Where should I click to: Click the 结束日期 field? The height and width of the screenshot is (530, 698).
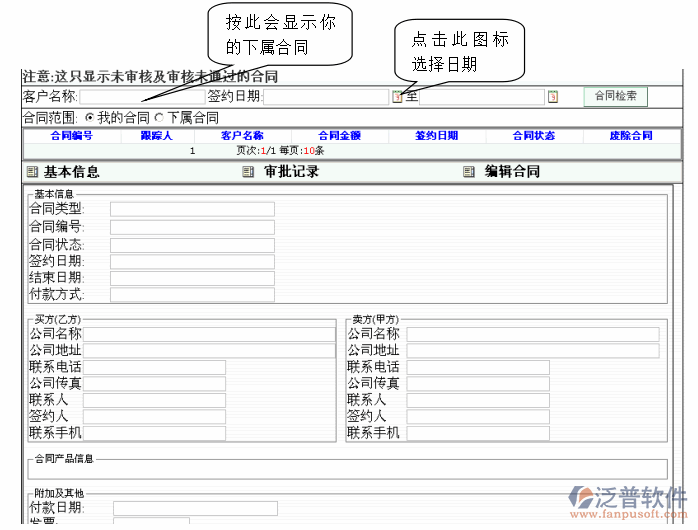coord(192,278)
